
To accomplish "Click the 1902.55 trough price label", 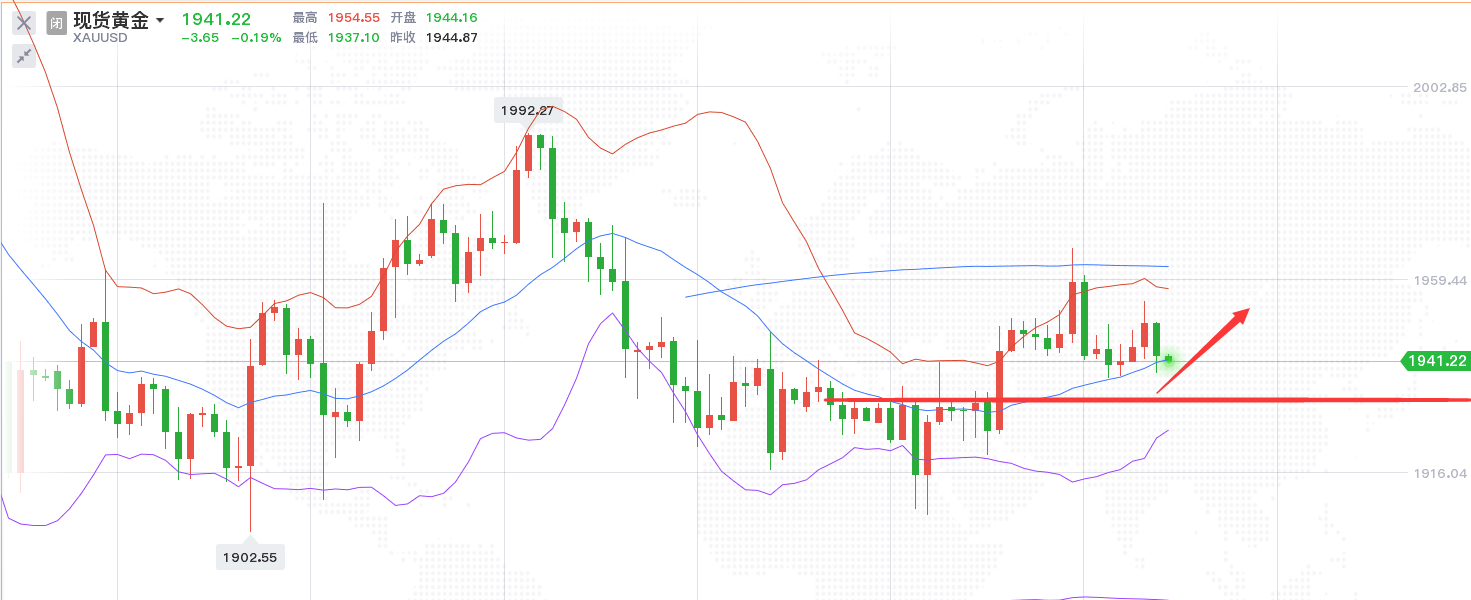I will (250, 557).
